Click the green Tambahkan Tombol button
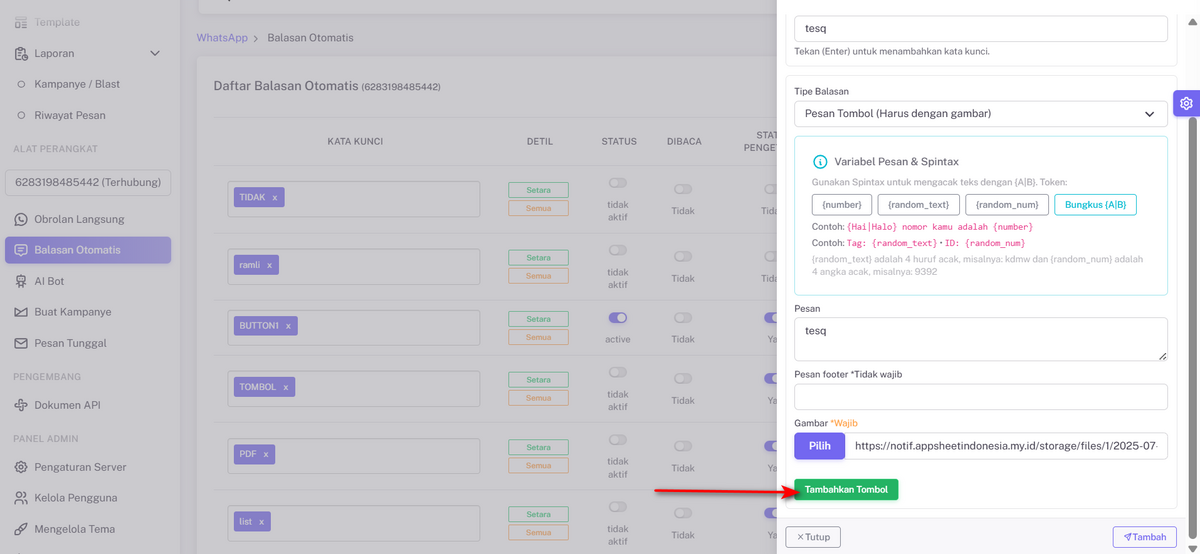1200x554 pixels. [x=846, y=490]
